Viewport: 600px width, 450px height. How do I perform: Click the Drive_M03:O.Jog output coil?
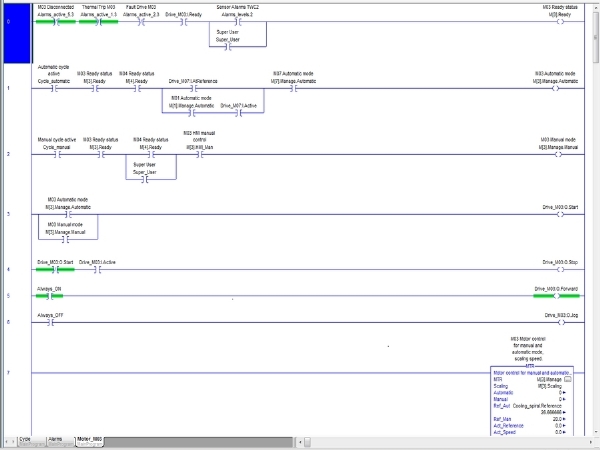(561, 323)
